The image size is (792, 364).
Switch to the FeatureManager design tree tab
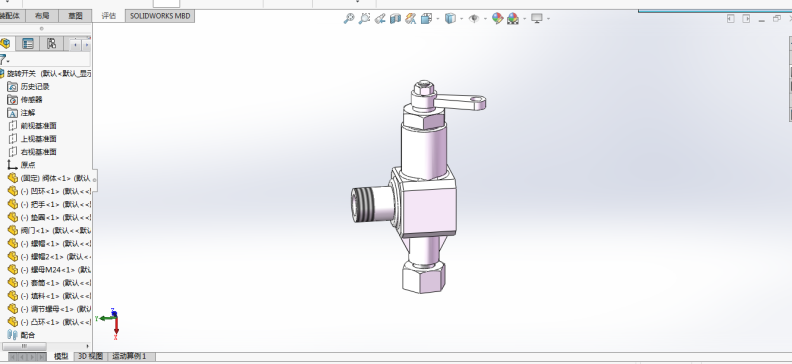click(x=6, y=44)
